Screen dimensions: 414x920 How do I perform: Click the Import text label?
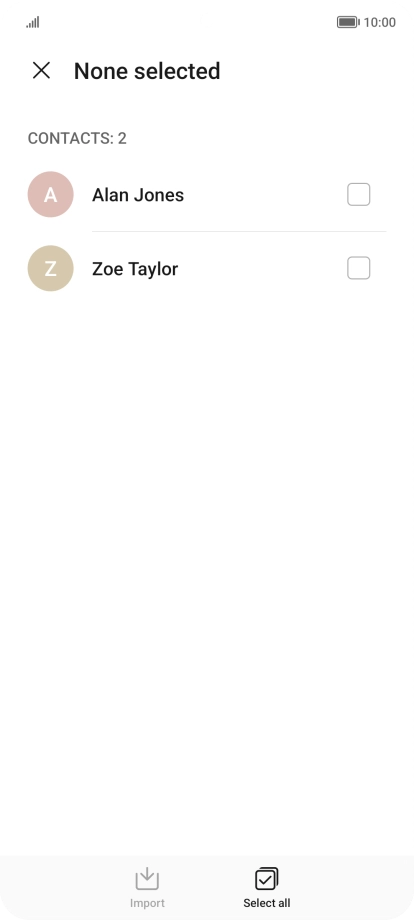tap(147, 903)
